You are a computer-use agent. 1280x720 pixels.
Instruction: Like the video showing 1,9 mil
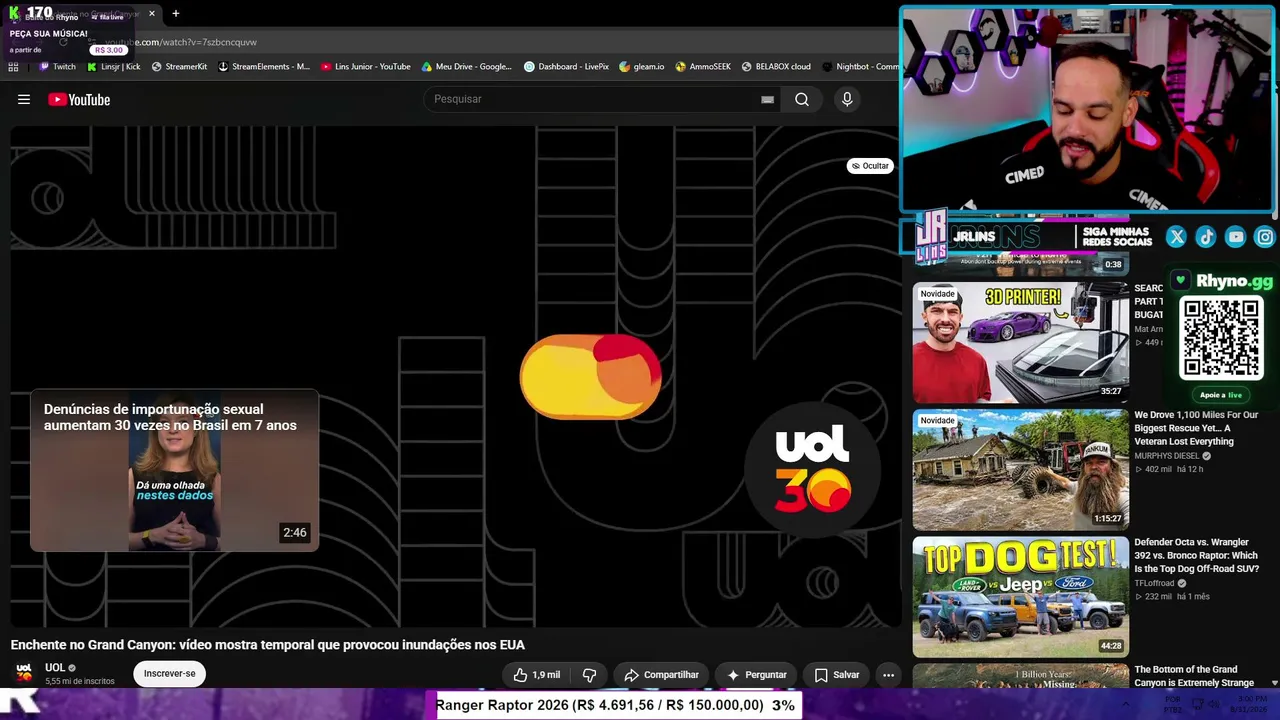tap(537, 675)
